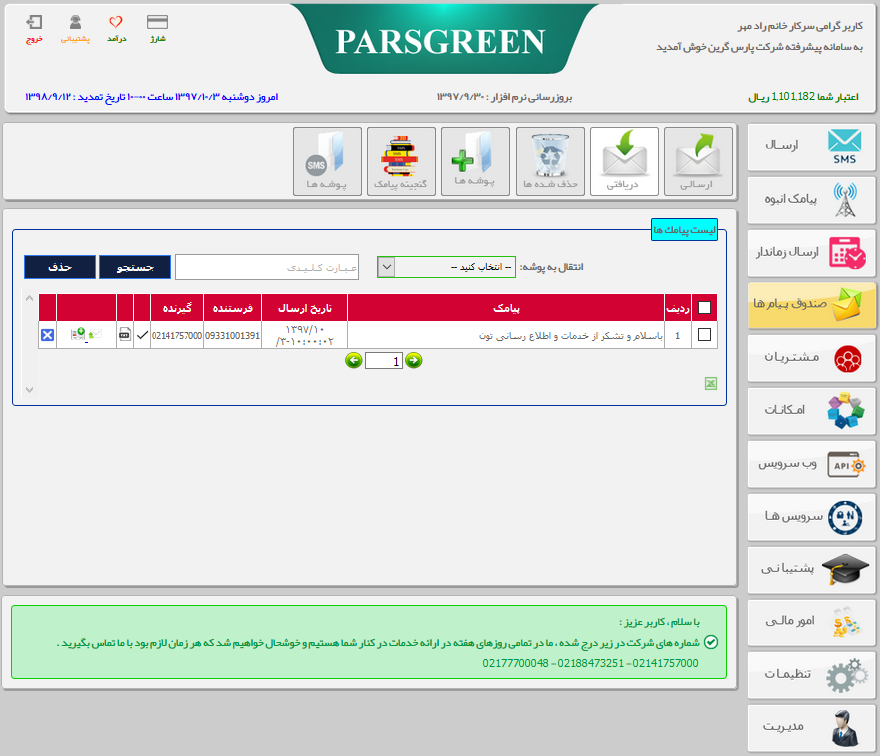Open the received messages (دریافتی) inbox
The image size is (880, 756).
click(x=624, y=160)
